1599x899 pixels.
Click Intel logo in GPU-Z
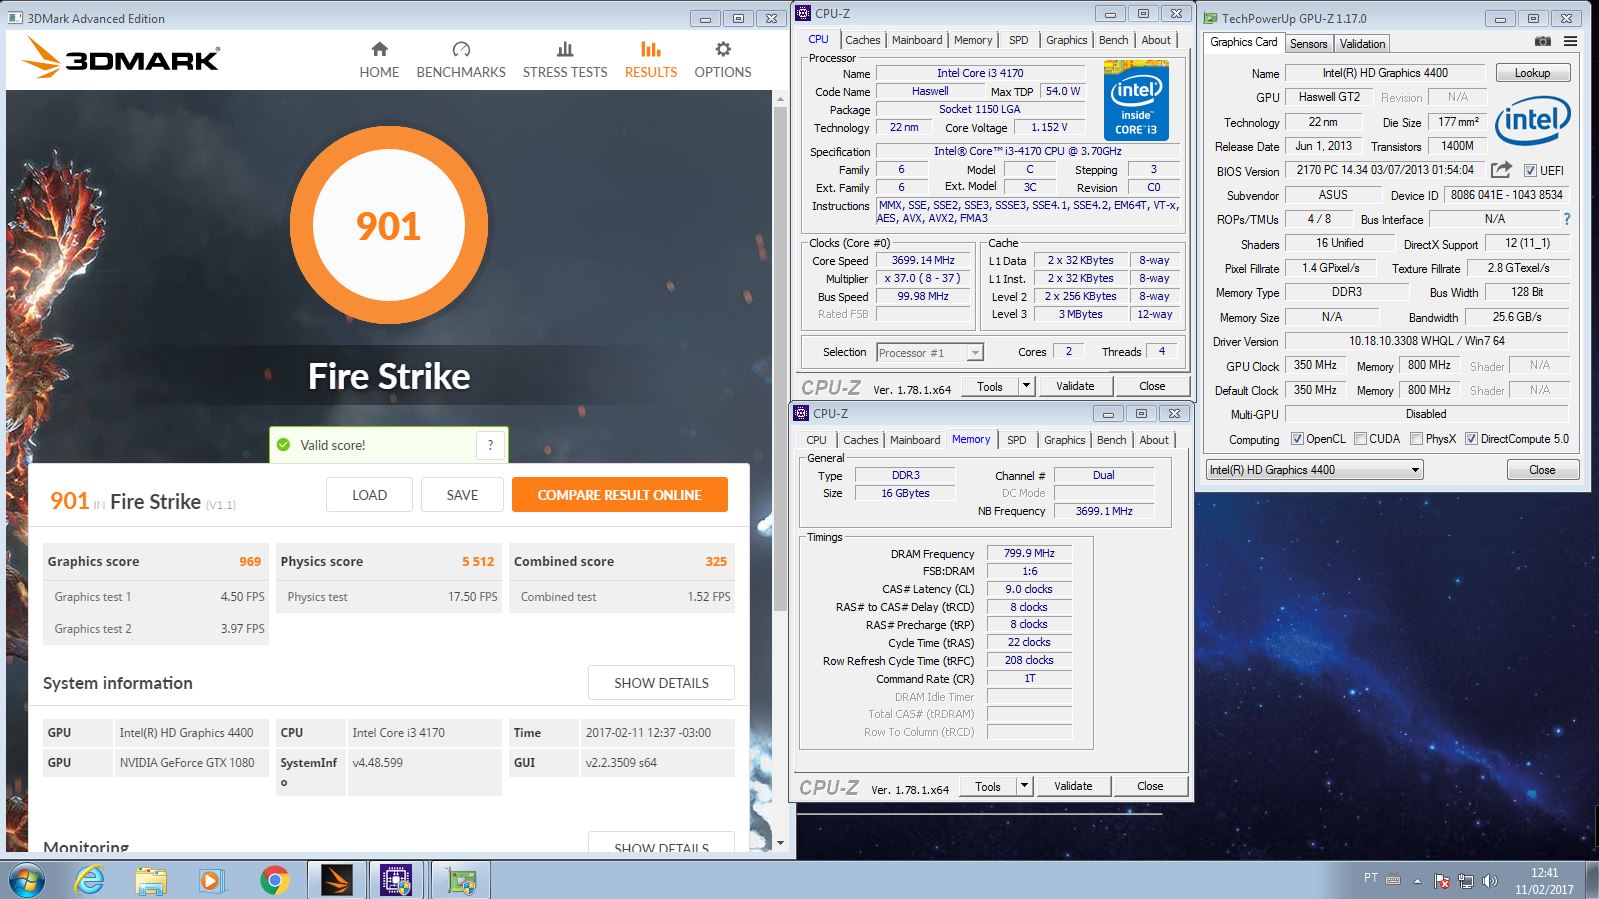1532,121
